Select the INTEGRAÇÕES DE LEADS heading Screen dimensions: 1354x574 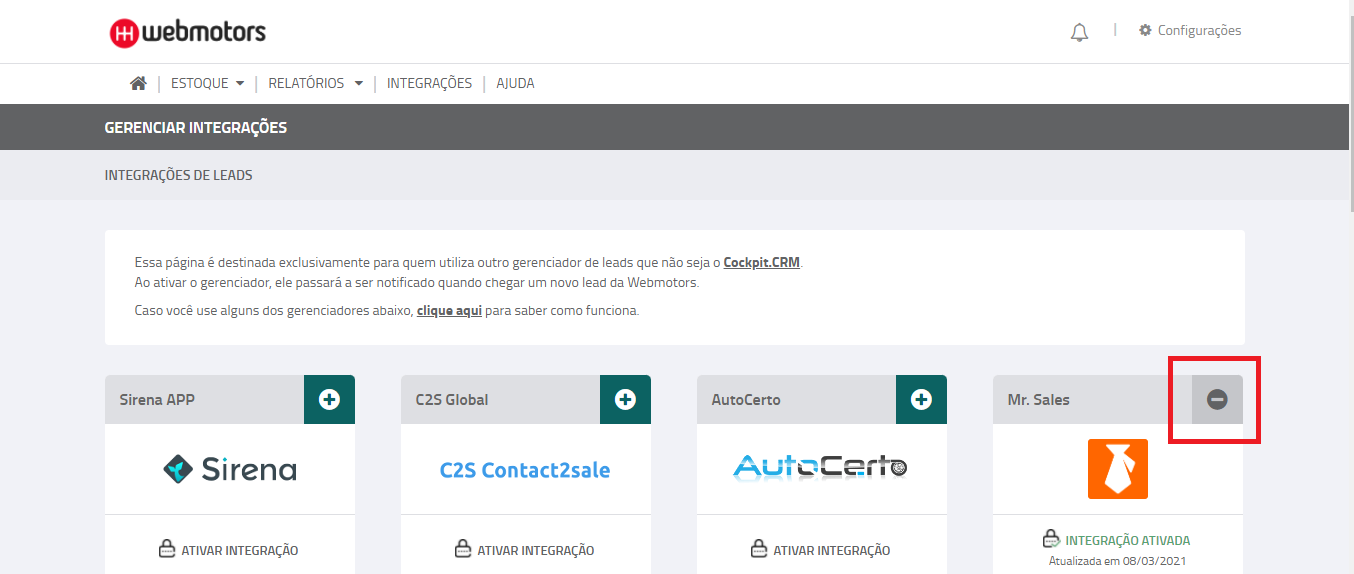pyautogui.click(x=179, y=175)
